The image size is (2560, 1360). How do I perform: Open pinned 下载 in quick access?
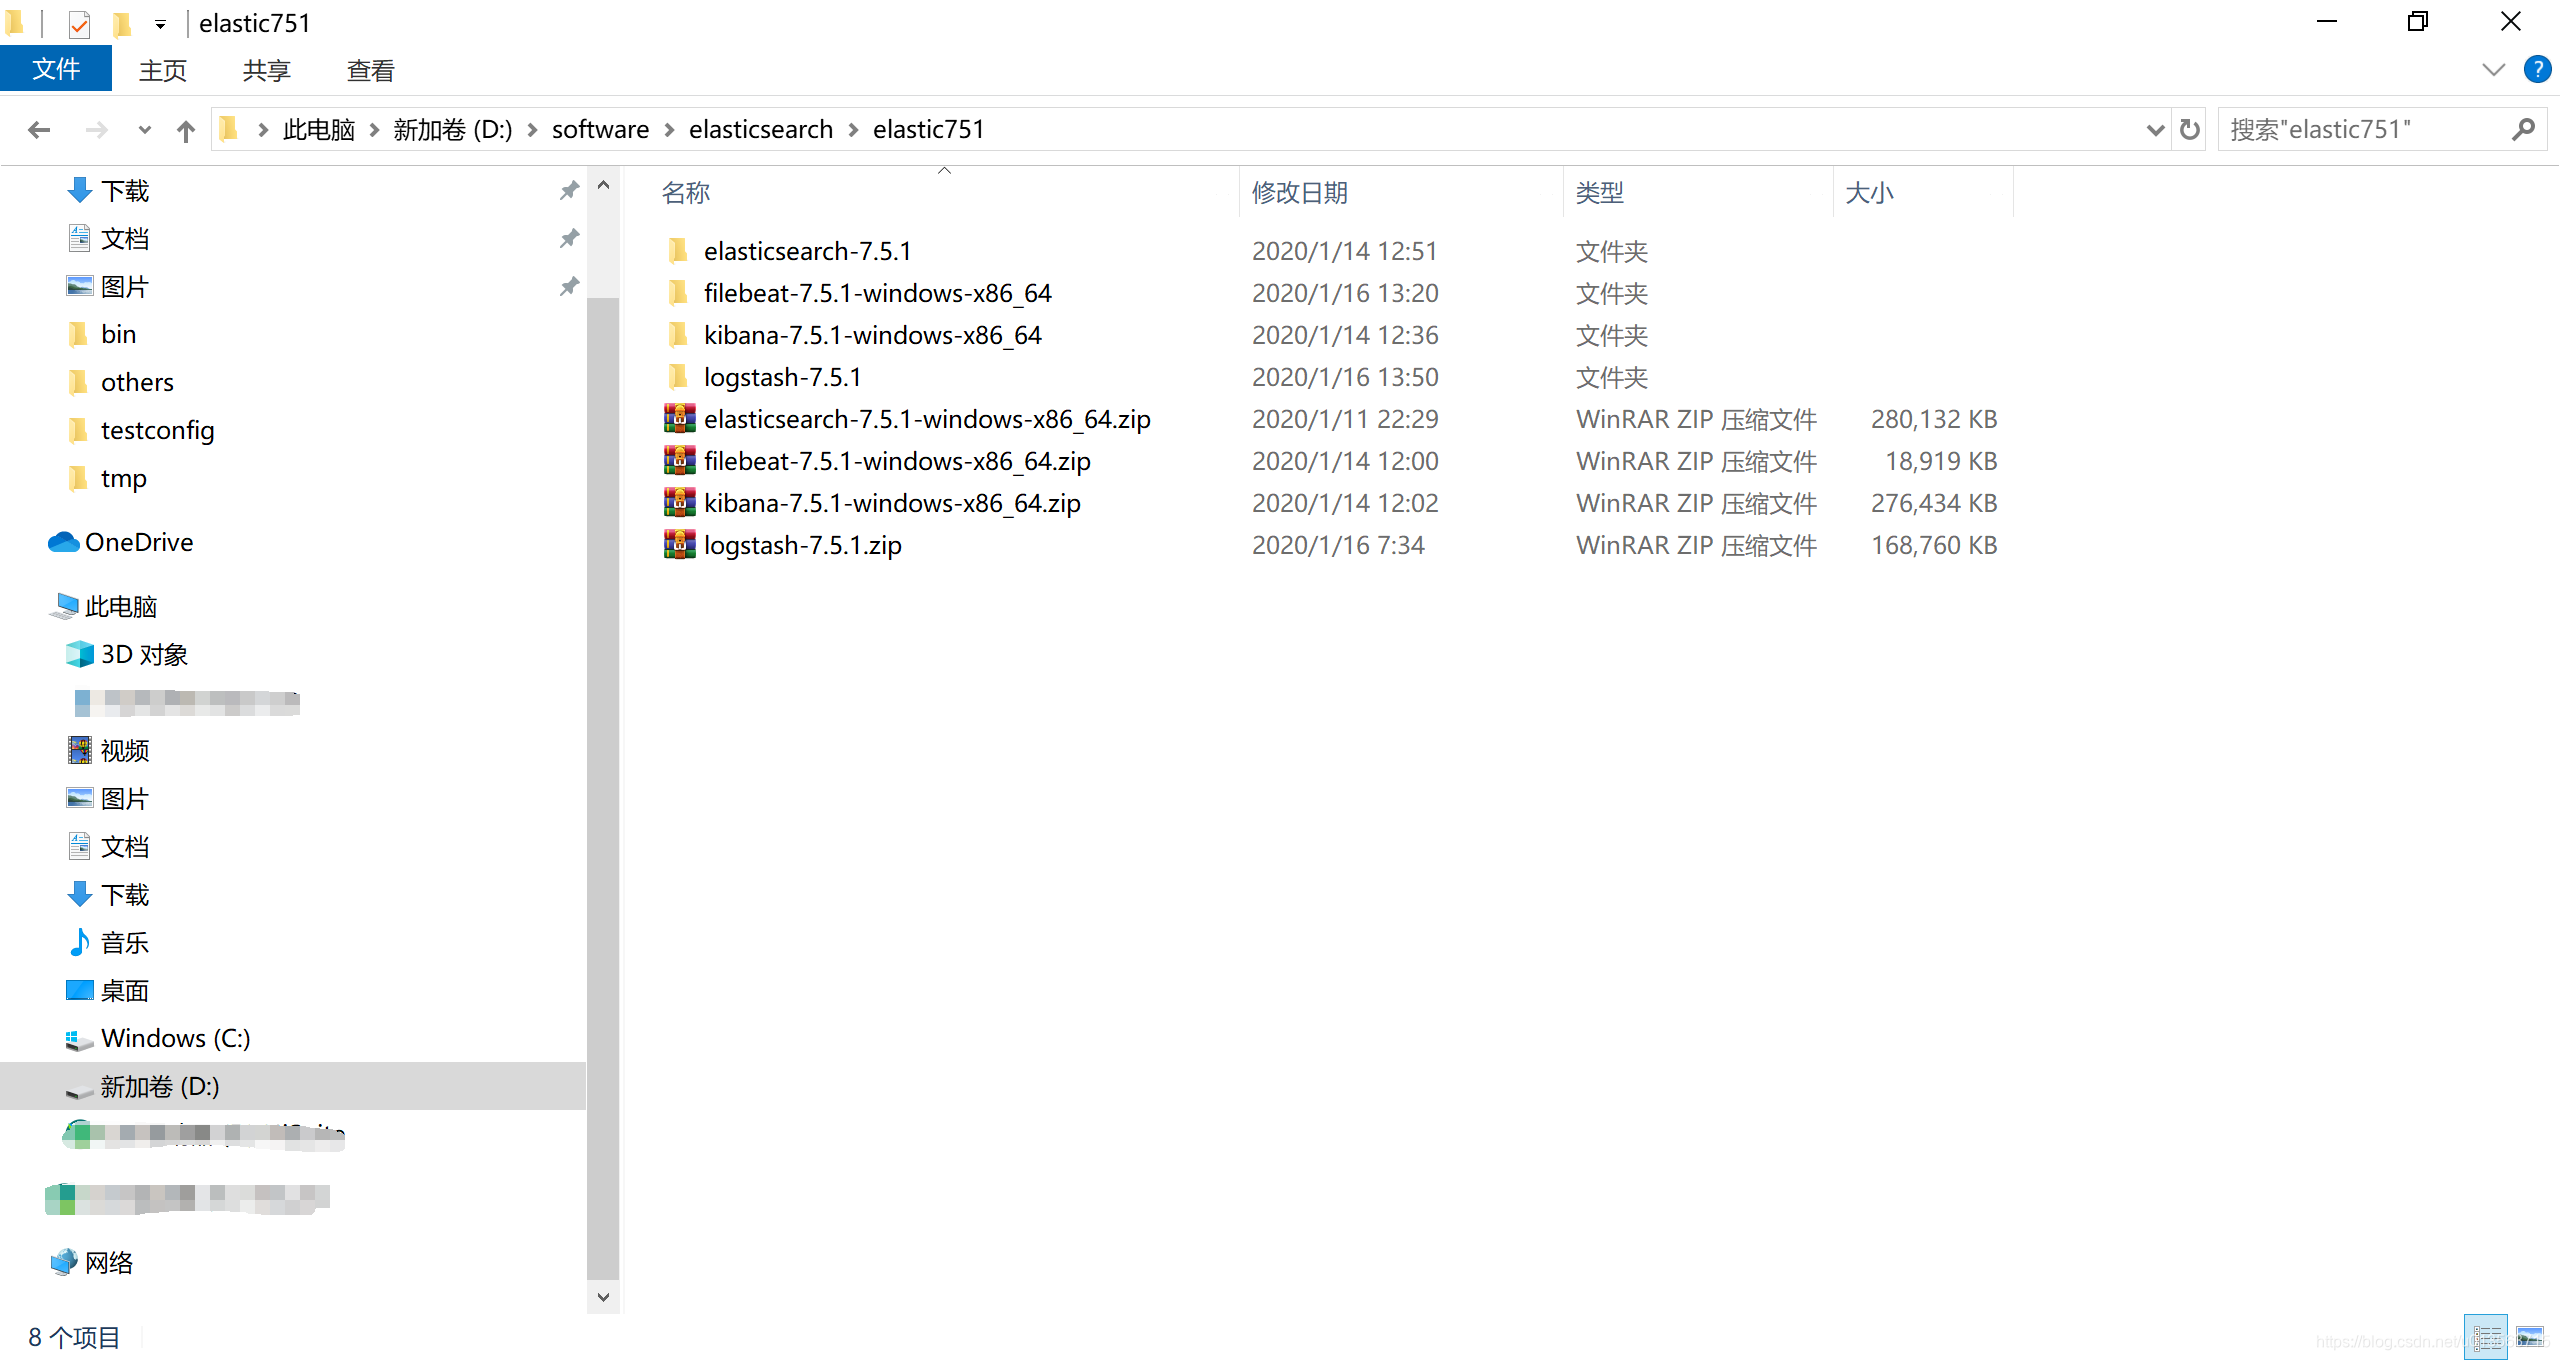click(125, 191)
